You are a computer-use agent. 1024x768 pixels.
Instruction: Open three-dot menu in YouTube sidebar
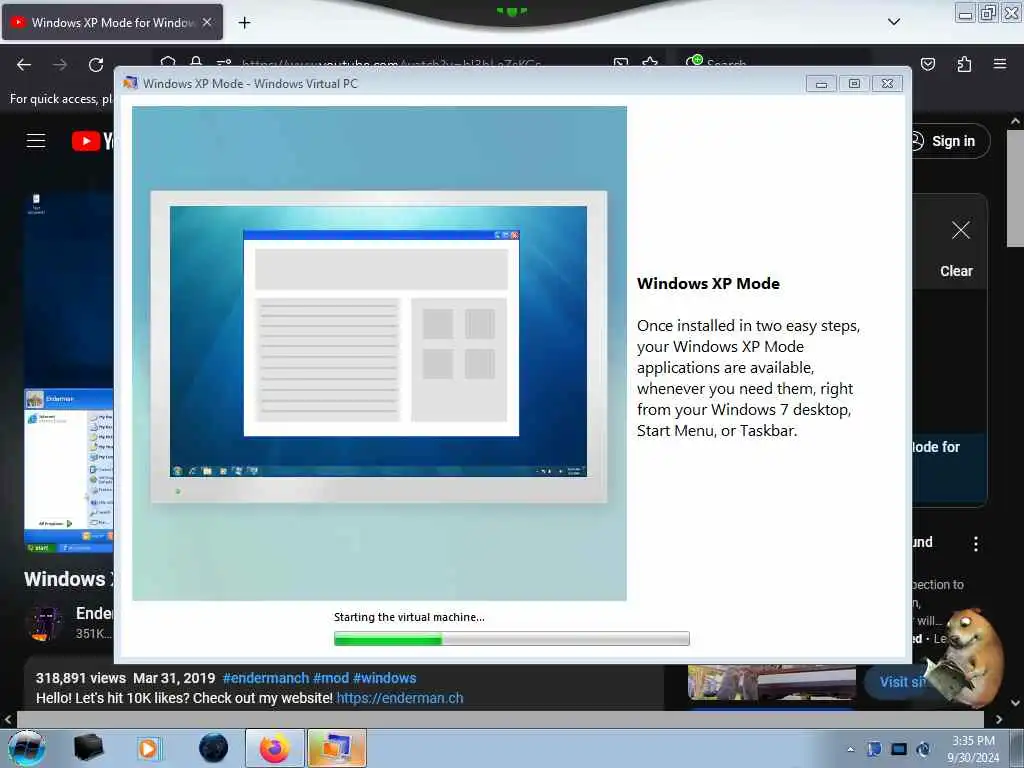point(976,544)
